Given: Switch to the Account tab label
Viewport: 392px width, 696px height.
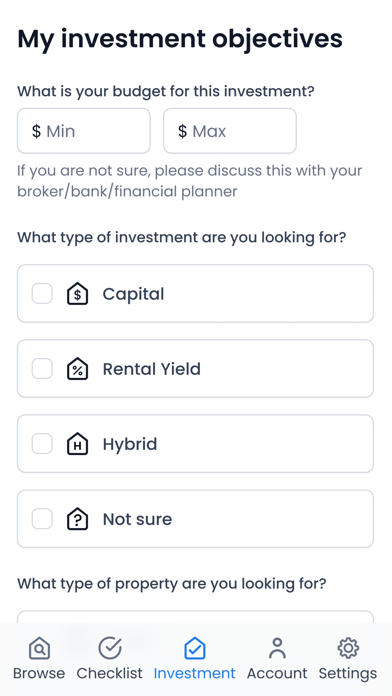Looking at the screenshot, I should click(x=277, y=673).
